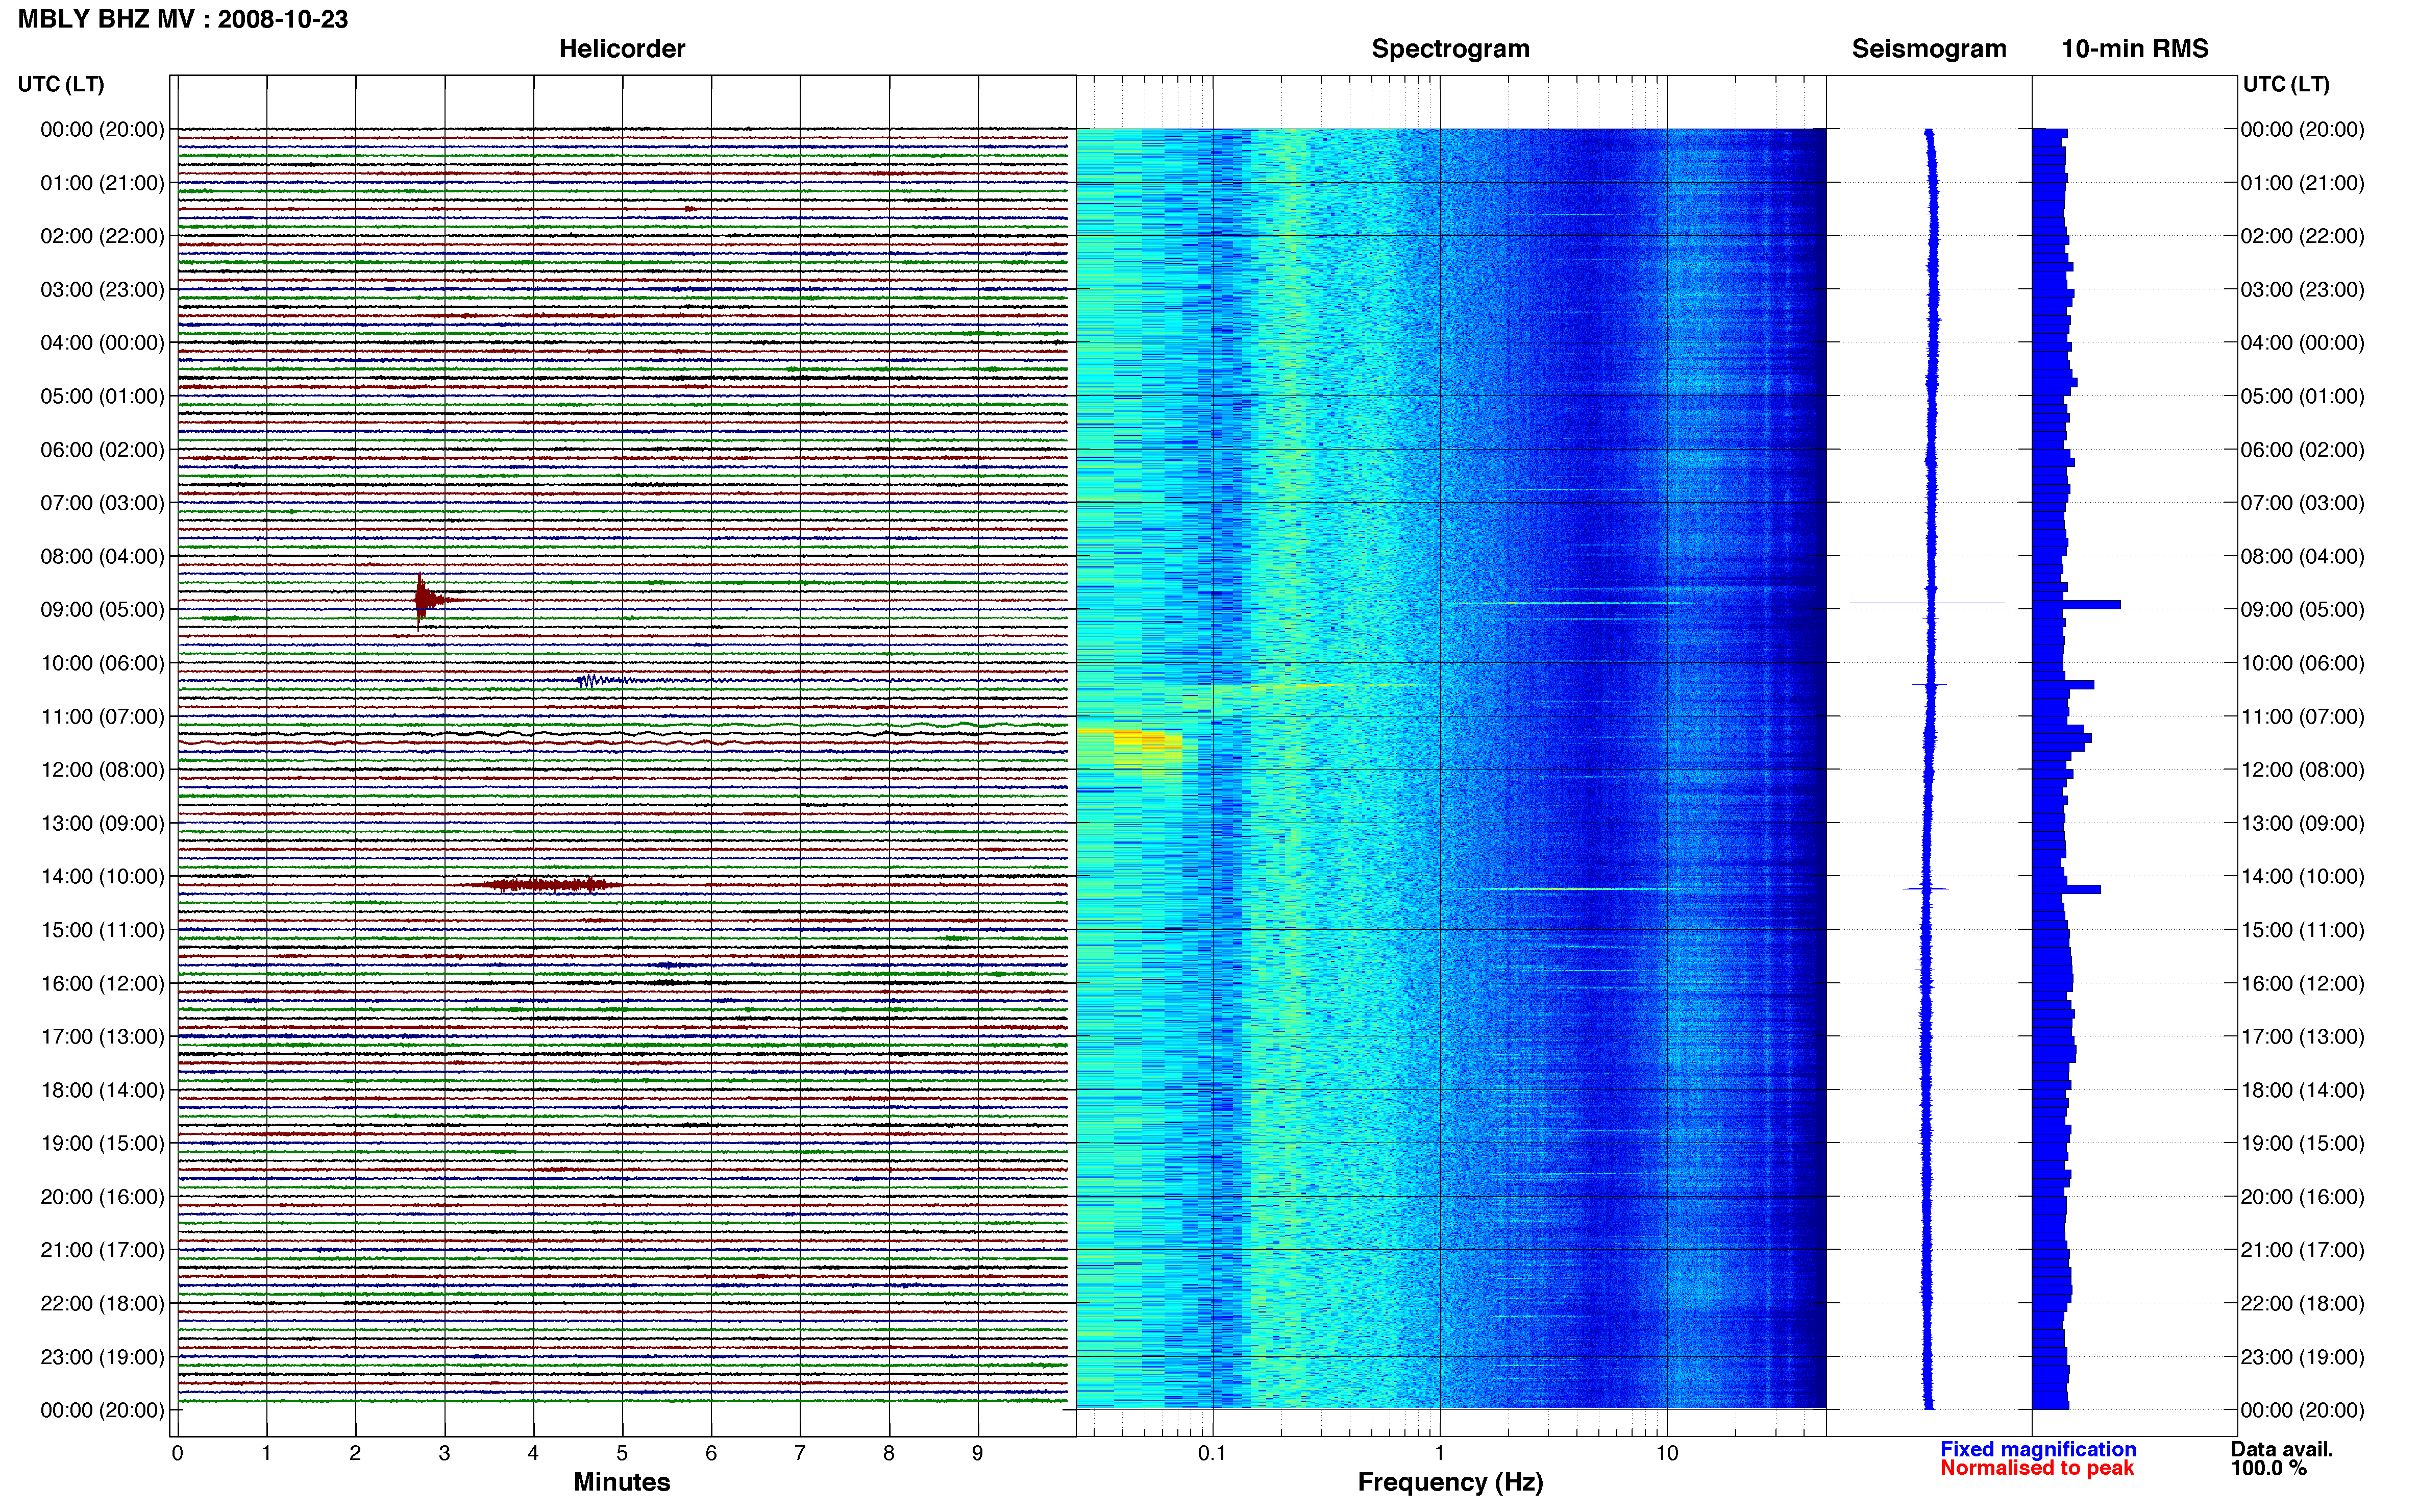Click Helicorder time label '23:00 (19:00)'
2419x1512 pixels.
point(102,1357)
